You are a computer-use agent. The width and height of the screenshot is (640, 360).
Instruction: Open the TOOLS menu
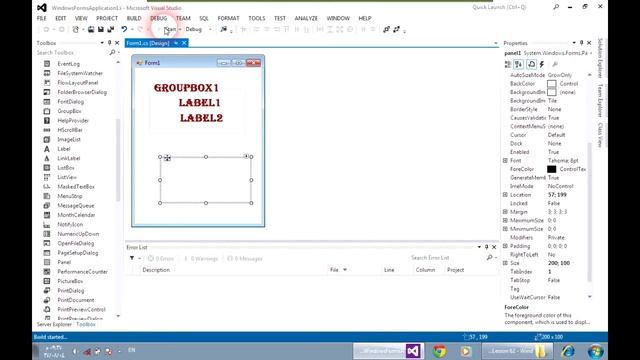(257, 18)
